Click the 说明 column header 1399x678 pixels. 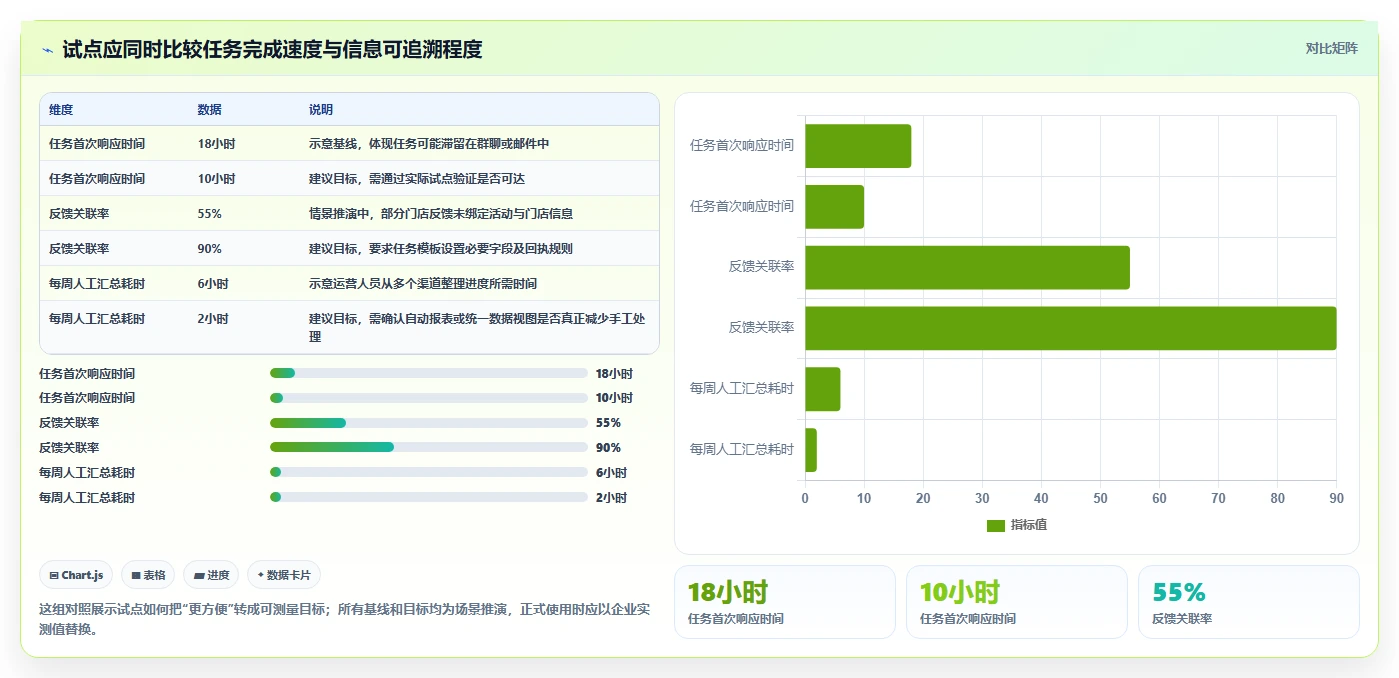321,110
